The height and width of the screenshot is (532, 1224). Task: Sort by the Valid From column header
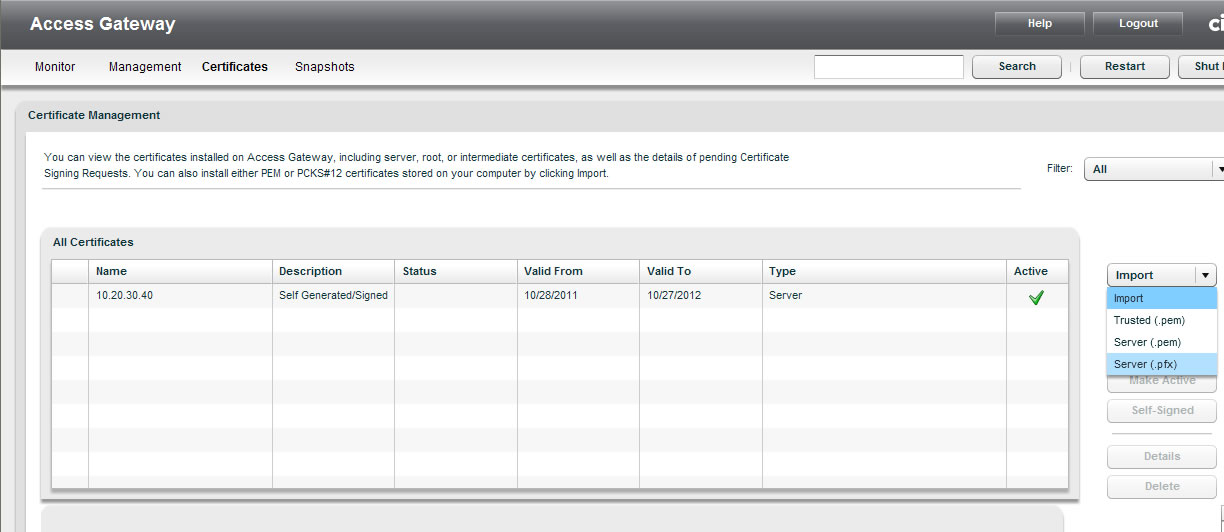tap(578, 272)
